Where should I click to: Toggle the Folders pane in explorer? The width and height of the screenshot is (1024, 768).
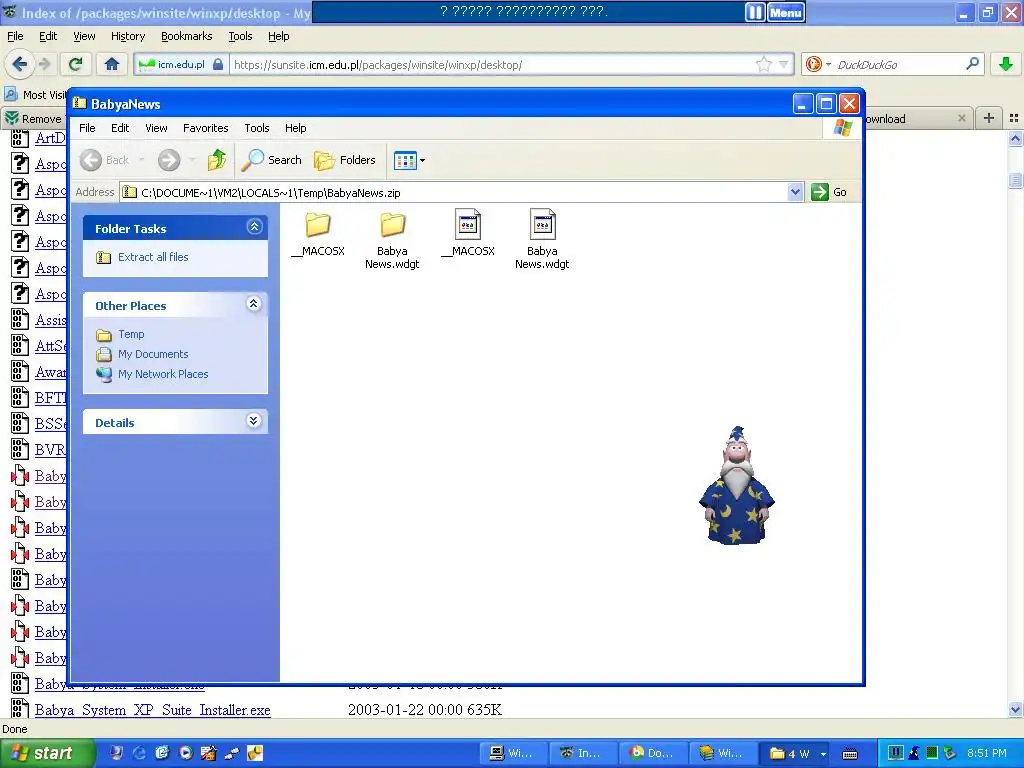point(345,160)
